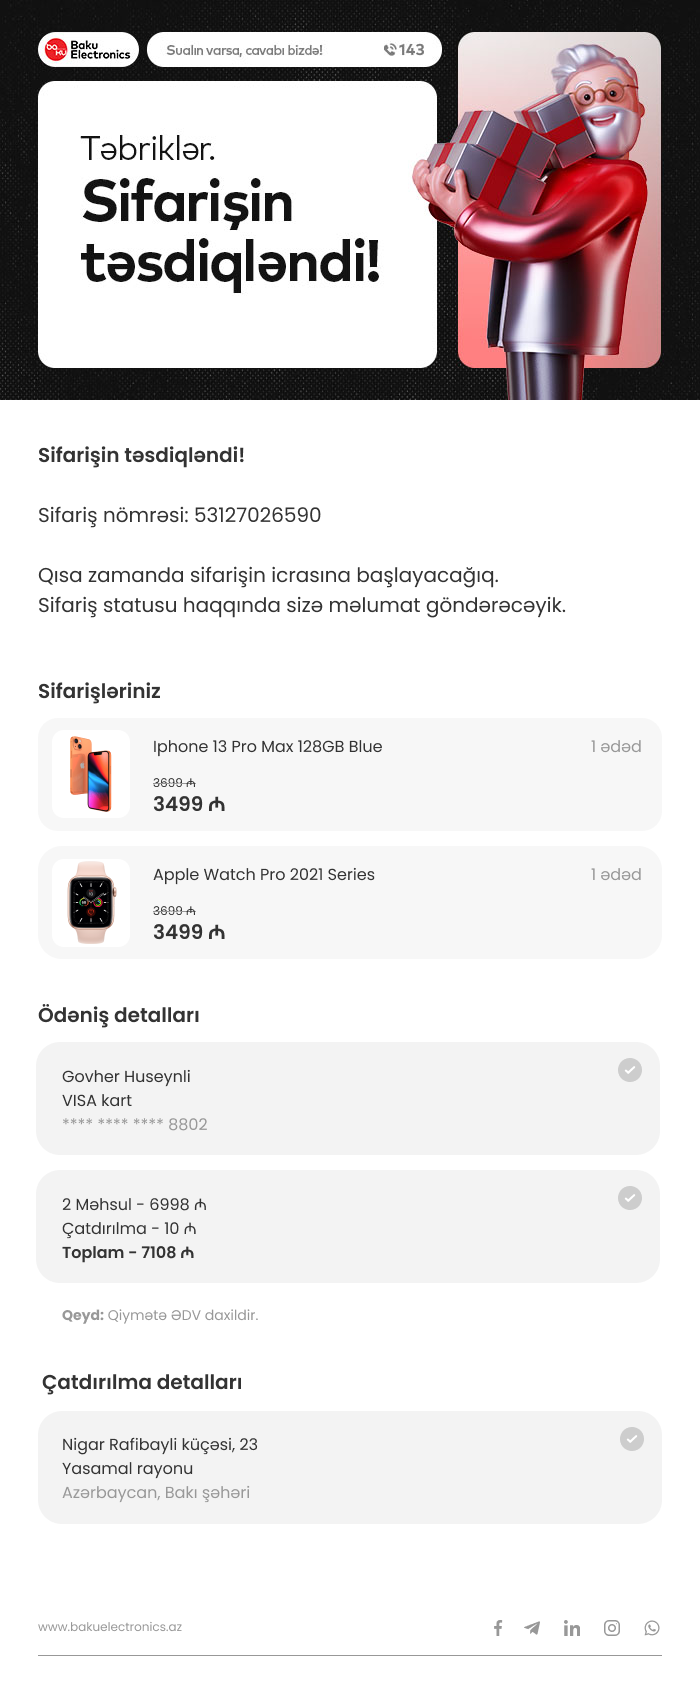
Task: Open the Instagram social icon
Action: (612, 1628)
